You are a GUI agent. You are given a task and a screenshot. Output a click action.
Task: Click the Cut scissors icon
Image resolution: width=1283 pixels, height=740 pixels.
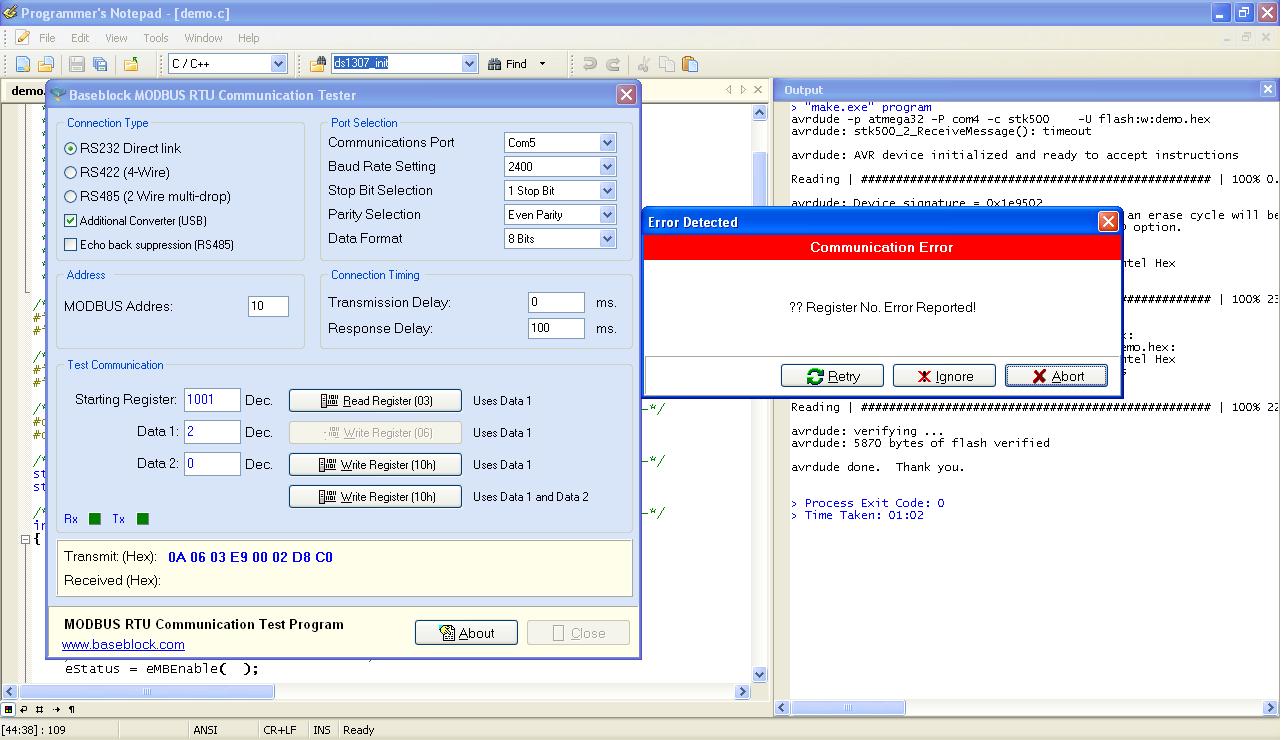(x=644, y=64)
